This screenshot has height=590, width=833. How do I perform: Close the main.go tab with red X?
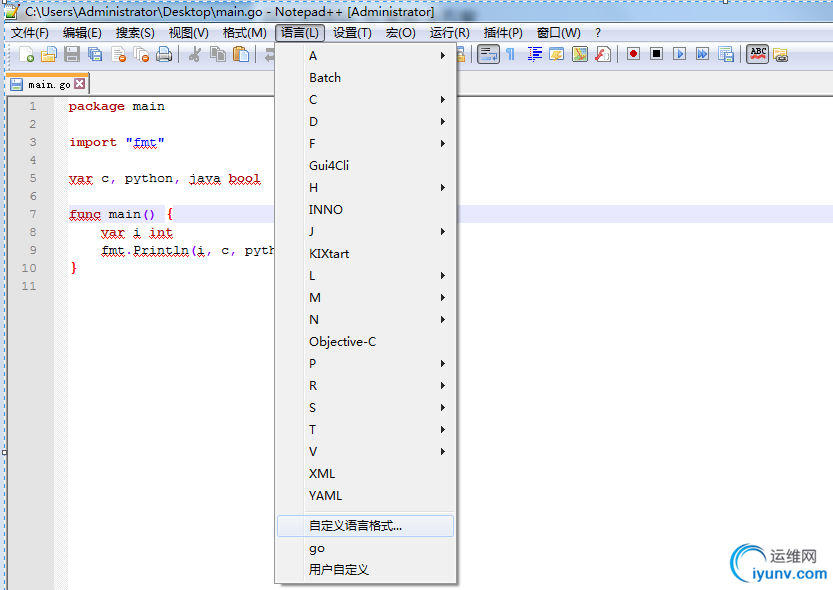[80, 84]
